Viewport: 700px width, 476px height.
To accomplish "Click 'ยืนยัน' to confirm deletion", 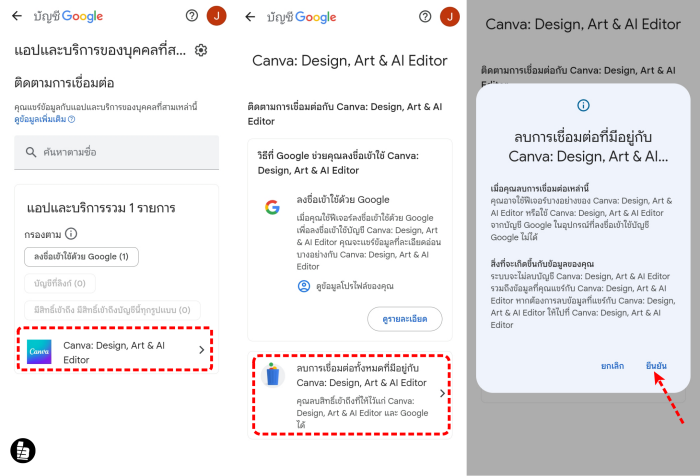I will pyautogui.click(x=656, y=366).
